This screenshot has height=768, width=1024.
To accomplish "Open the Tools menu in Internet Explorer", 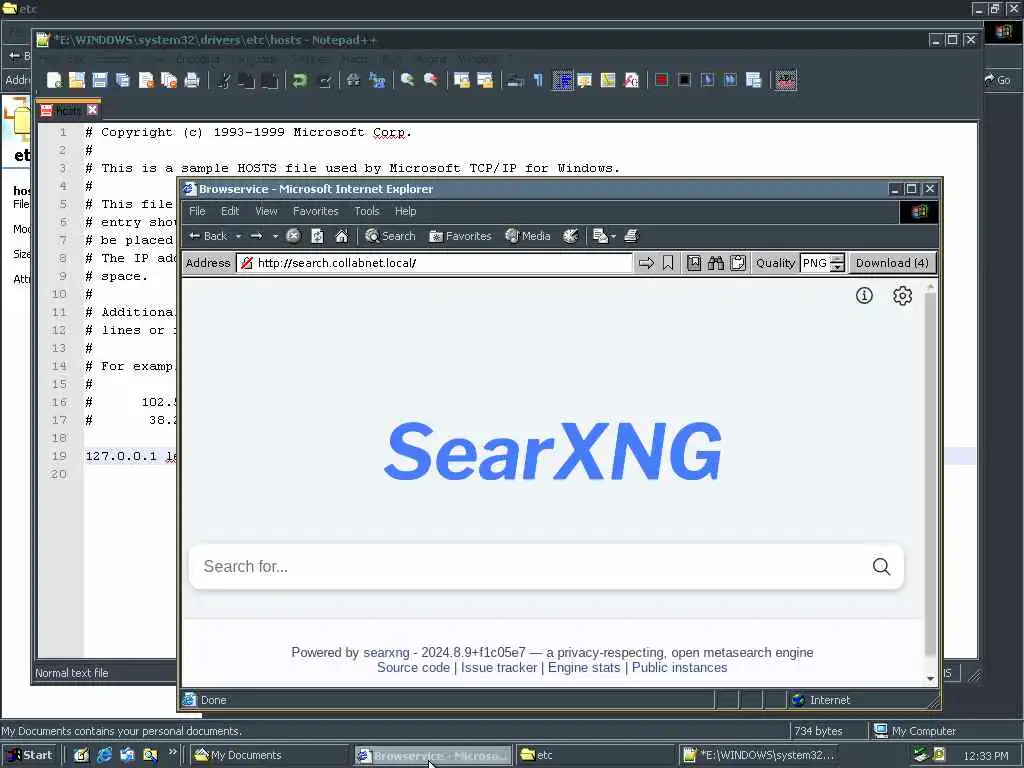I will 367,211.
